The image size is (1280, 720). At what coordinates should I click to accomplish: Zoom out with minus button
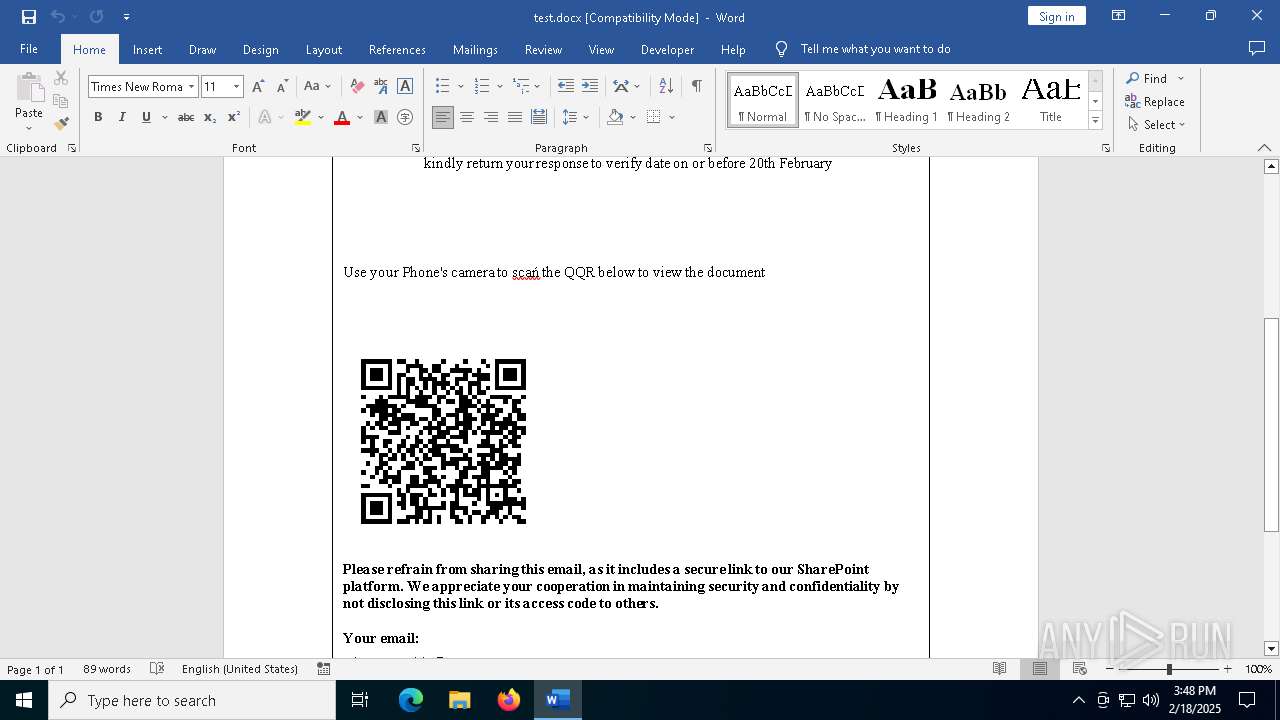[x=1110, y=669]
